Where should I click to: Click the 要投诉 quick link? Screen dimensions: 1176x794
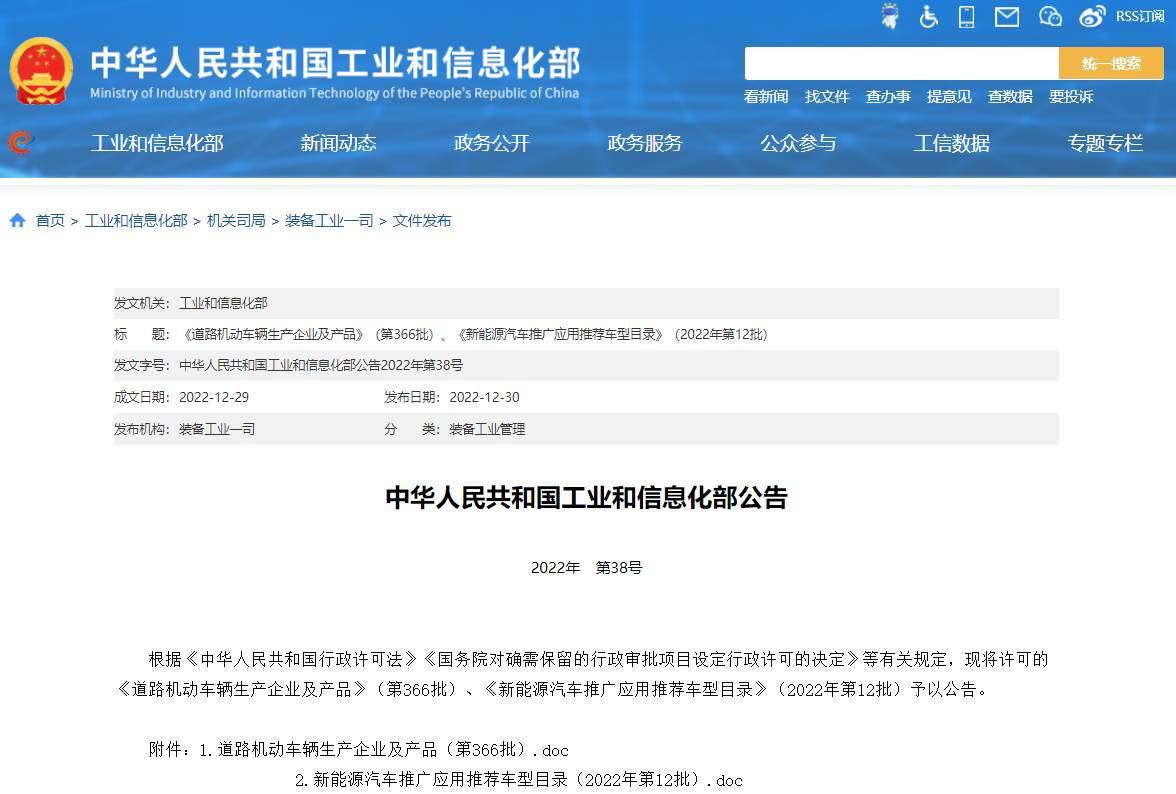[1071, 96]
